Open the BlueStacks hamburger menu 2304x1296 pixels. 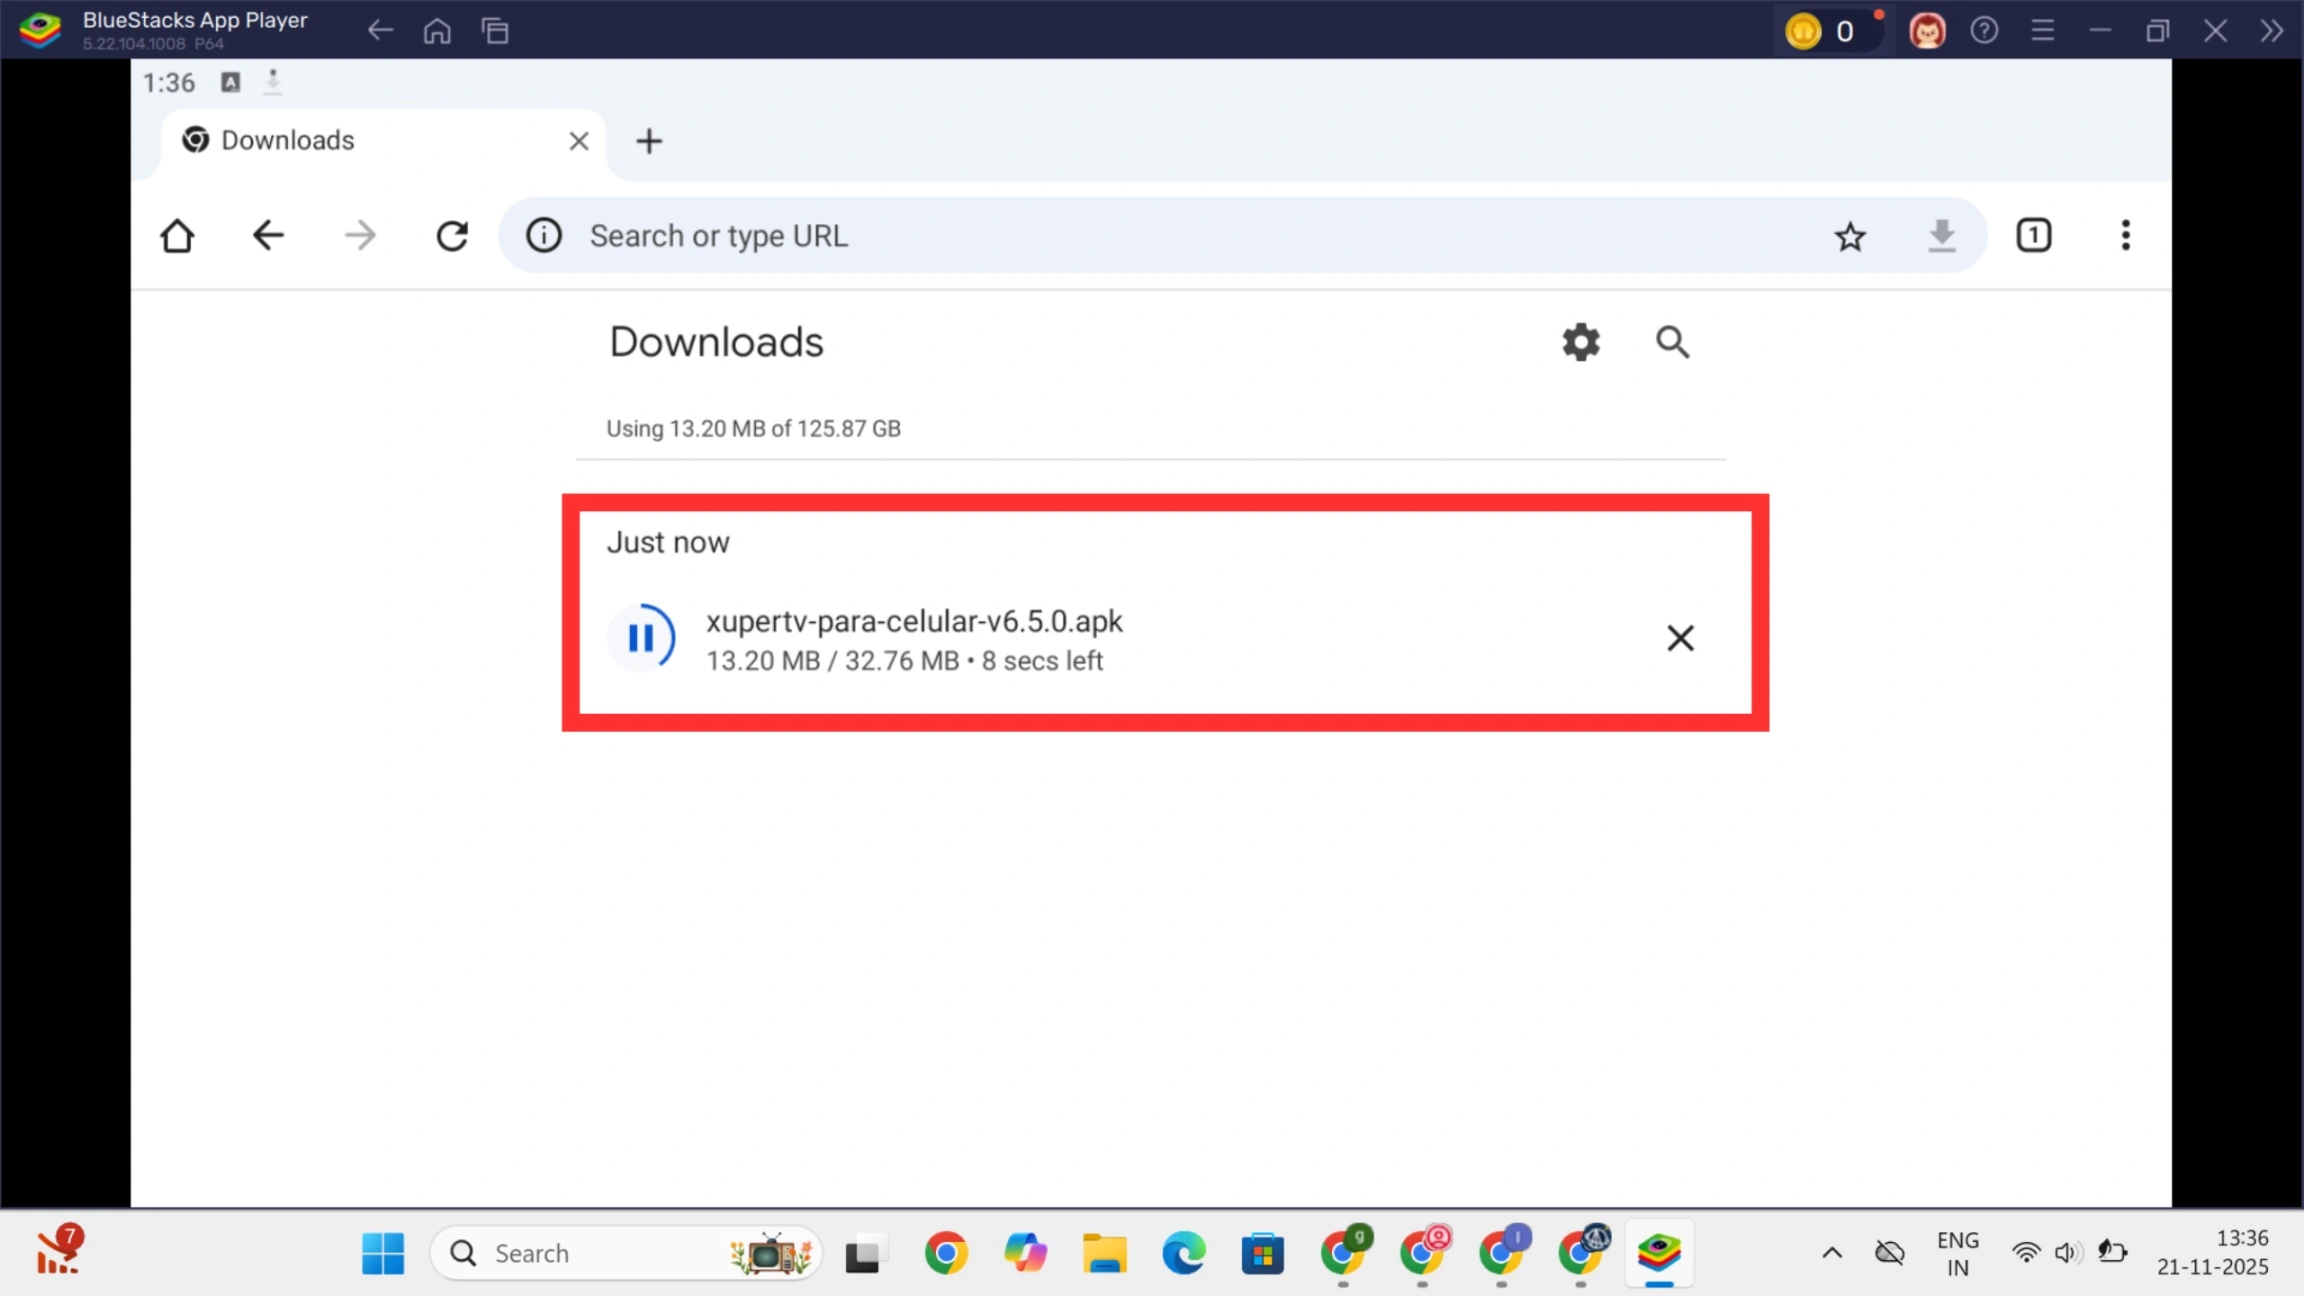pos(2042,30)
